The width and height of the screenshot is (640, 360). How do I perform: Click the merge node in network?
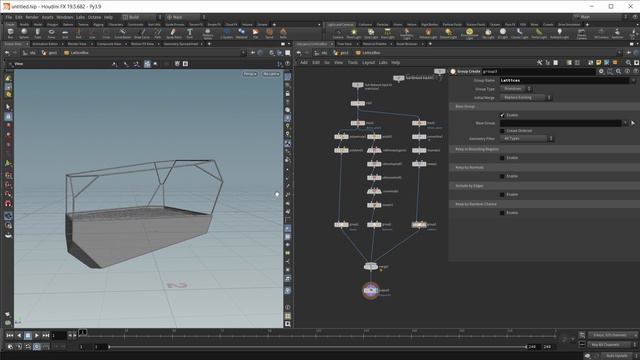click(371, 267)
